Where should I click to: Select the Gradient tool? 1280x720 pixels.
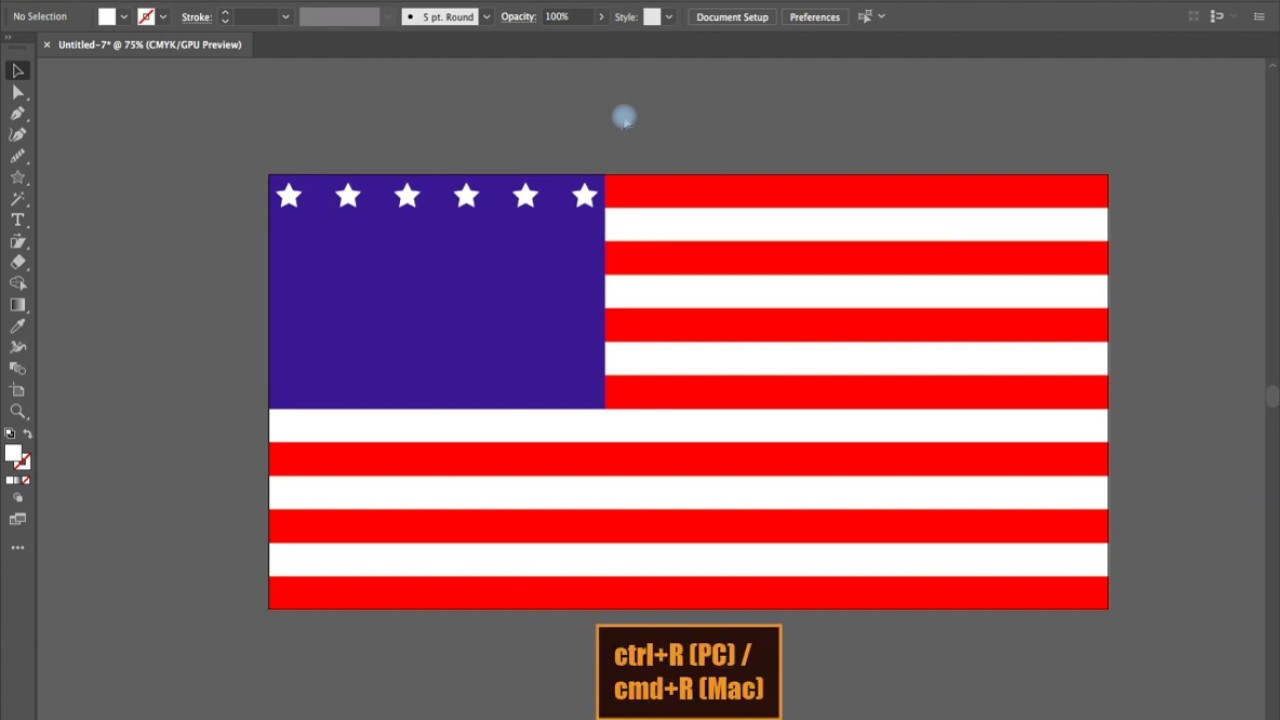[x=17, y=305]
